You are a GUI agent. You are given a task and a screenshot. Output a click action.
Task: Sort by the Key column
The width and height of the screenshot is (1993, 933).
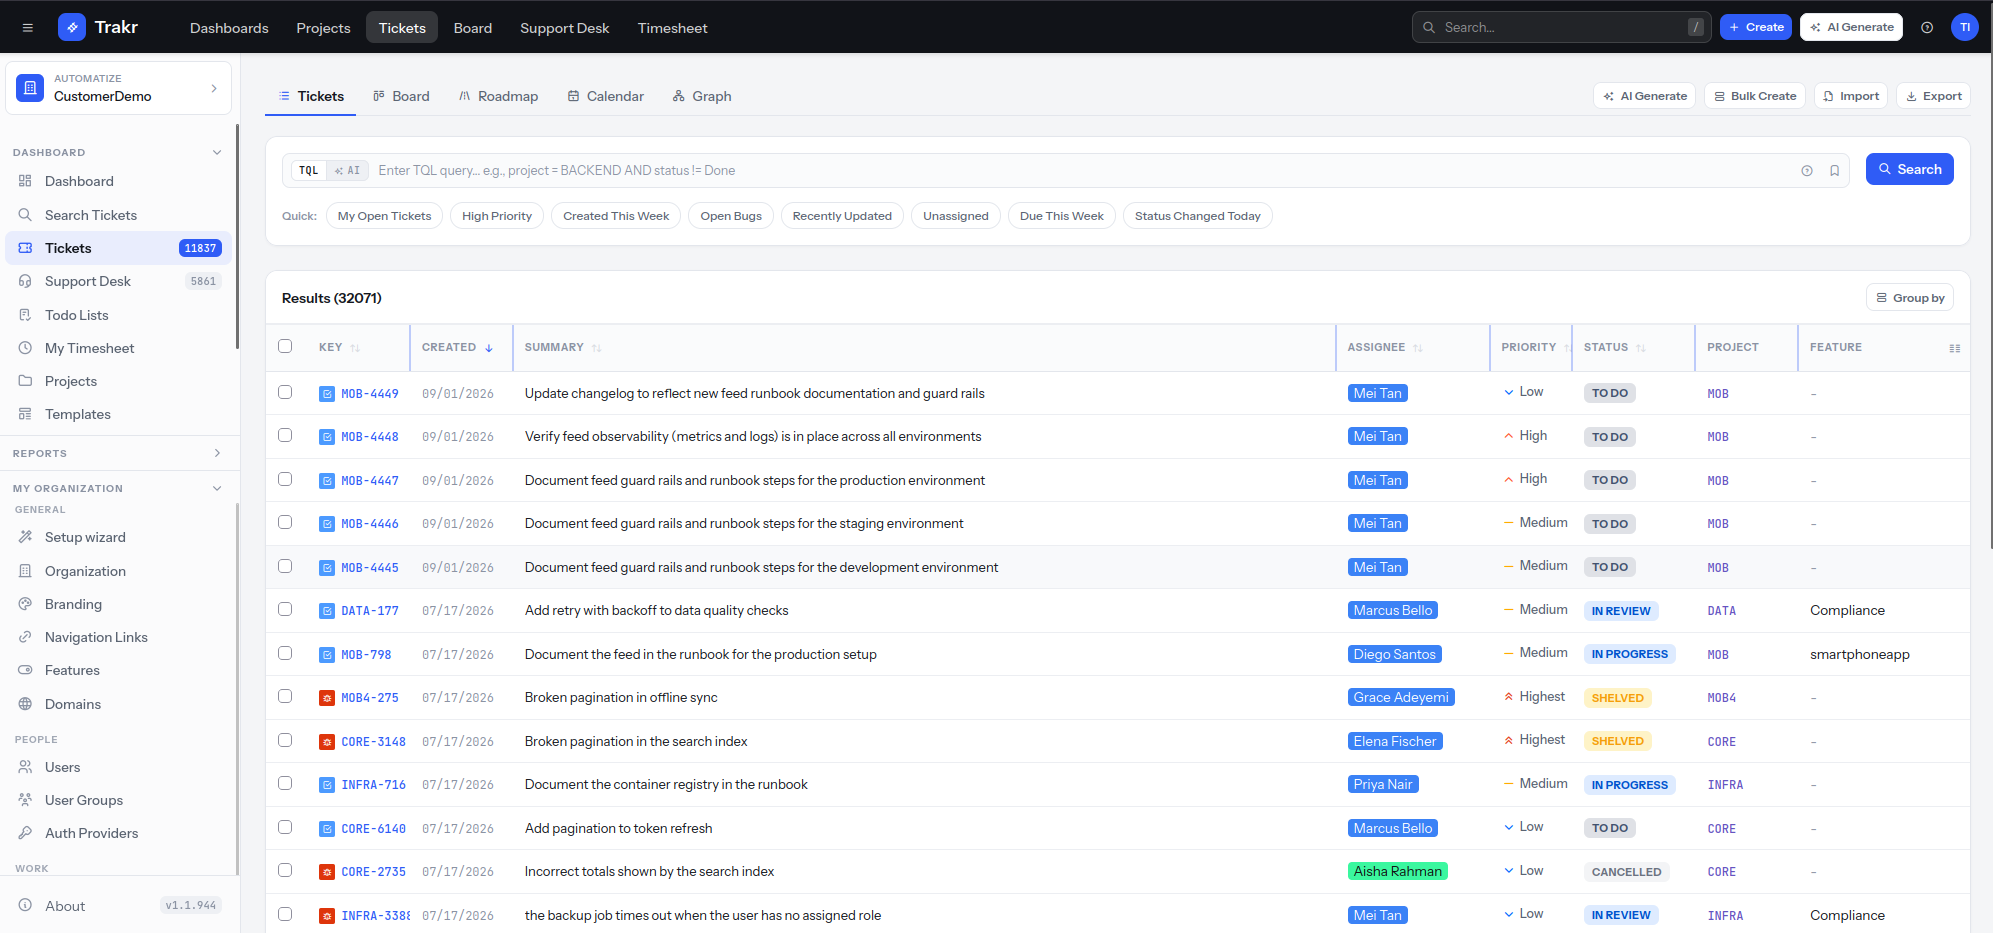[x=339, y=348]
